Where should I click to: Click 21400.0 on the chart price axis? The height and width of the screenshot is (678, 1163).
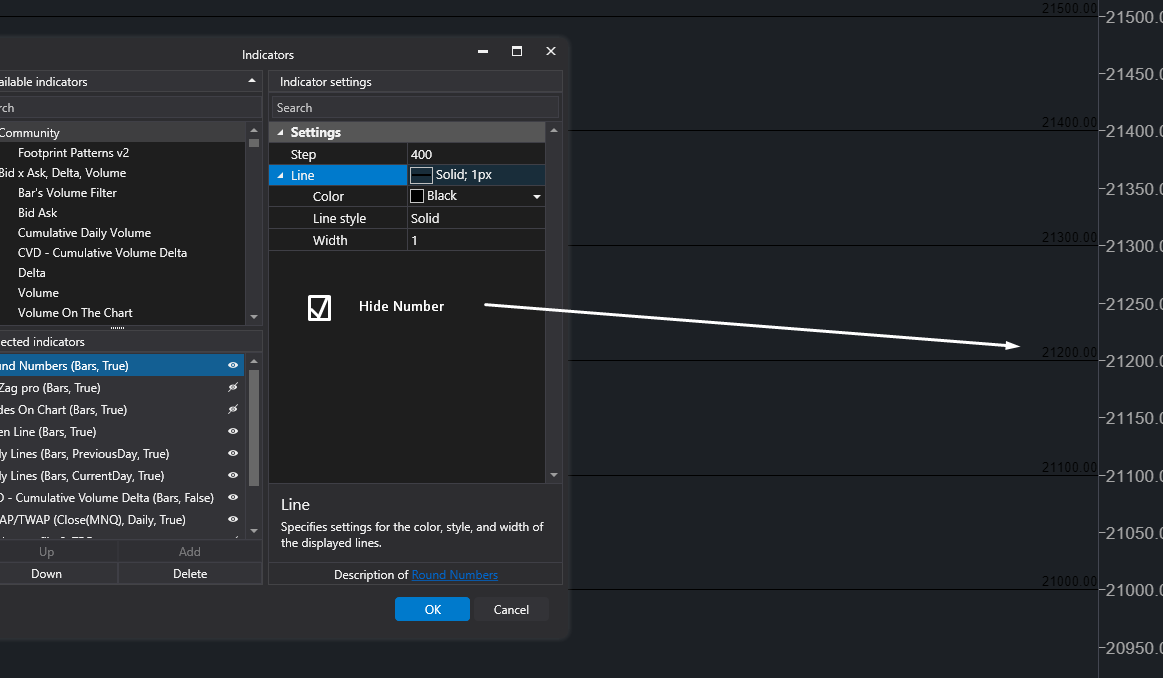click(x=1133, y=131)
